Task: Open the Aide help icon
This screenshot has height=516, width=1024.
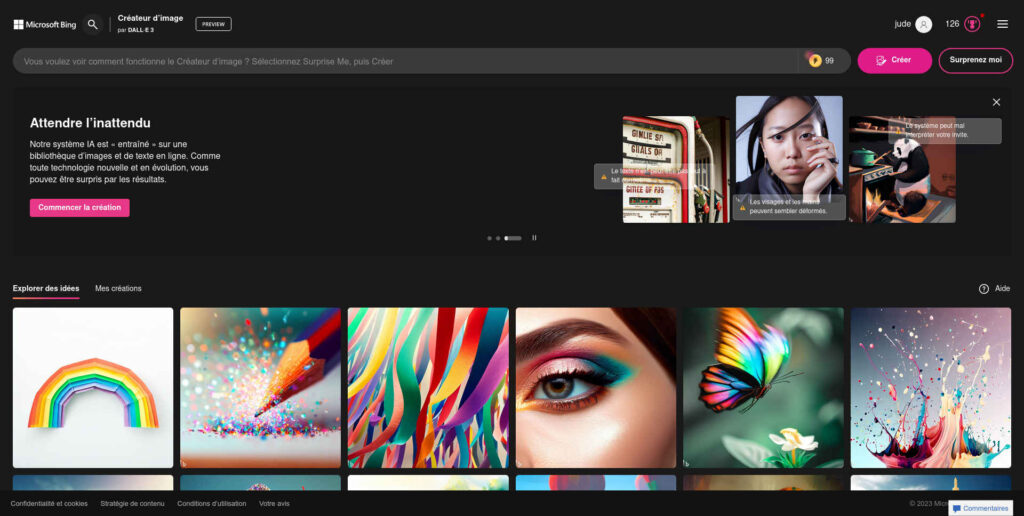Action: point(984,289)
